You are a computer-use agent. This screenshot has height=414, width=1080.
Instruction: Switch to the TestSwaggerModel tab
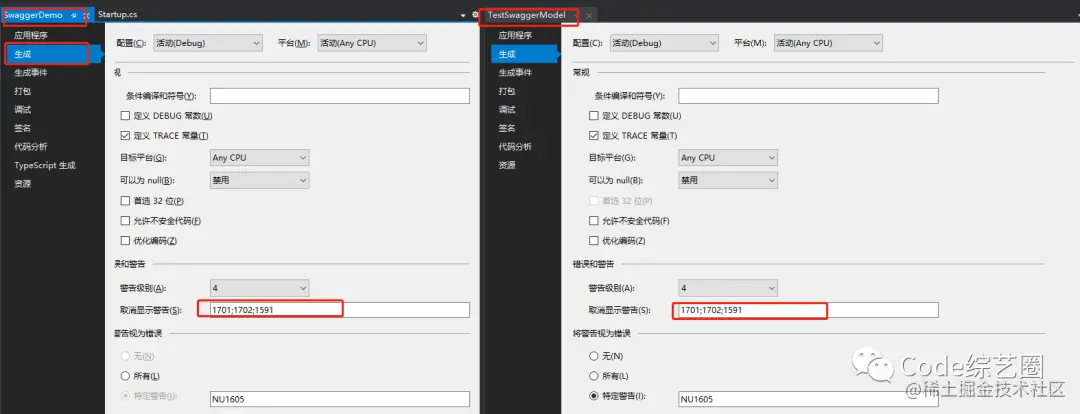[527, 15]
